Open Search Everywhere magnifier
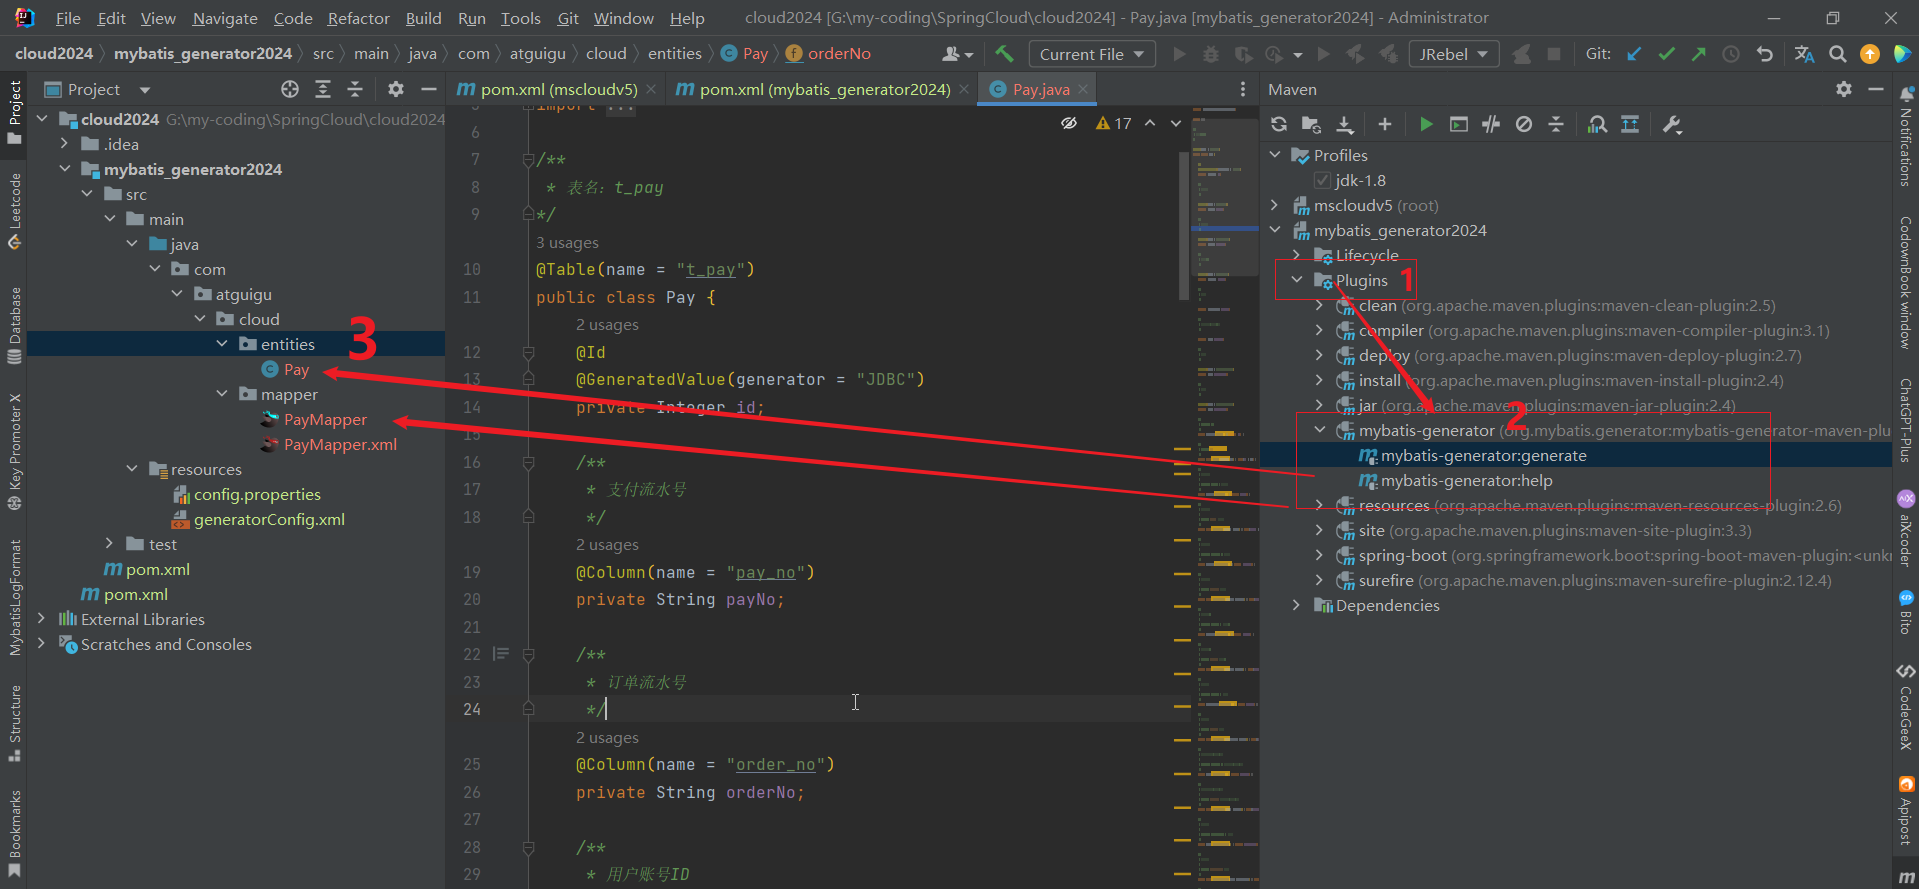Viewport: 1919px width, 889px height. tap(1837, 54)
